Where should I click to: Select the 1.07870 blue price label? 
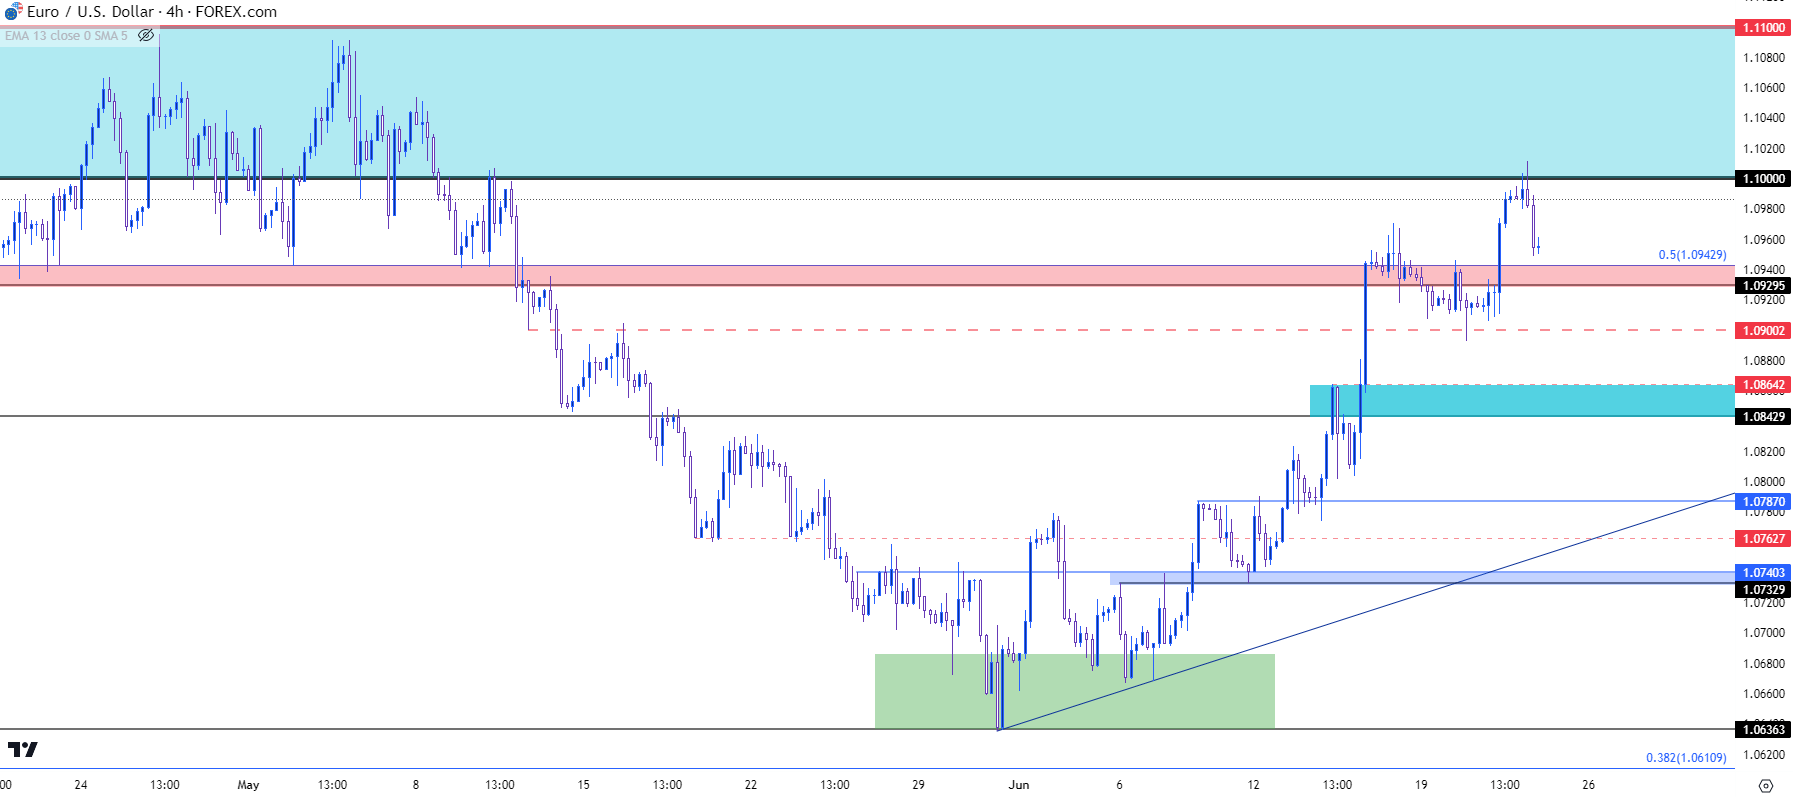tap(1763, 502)
